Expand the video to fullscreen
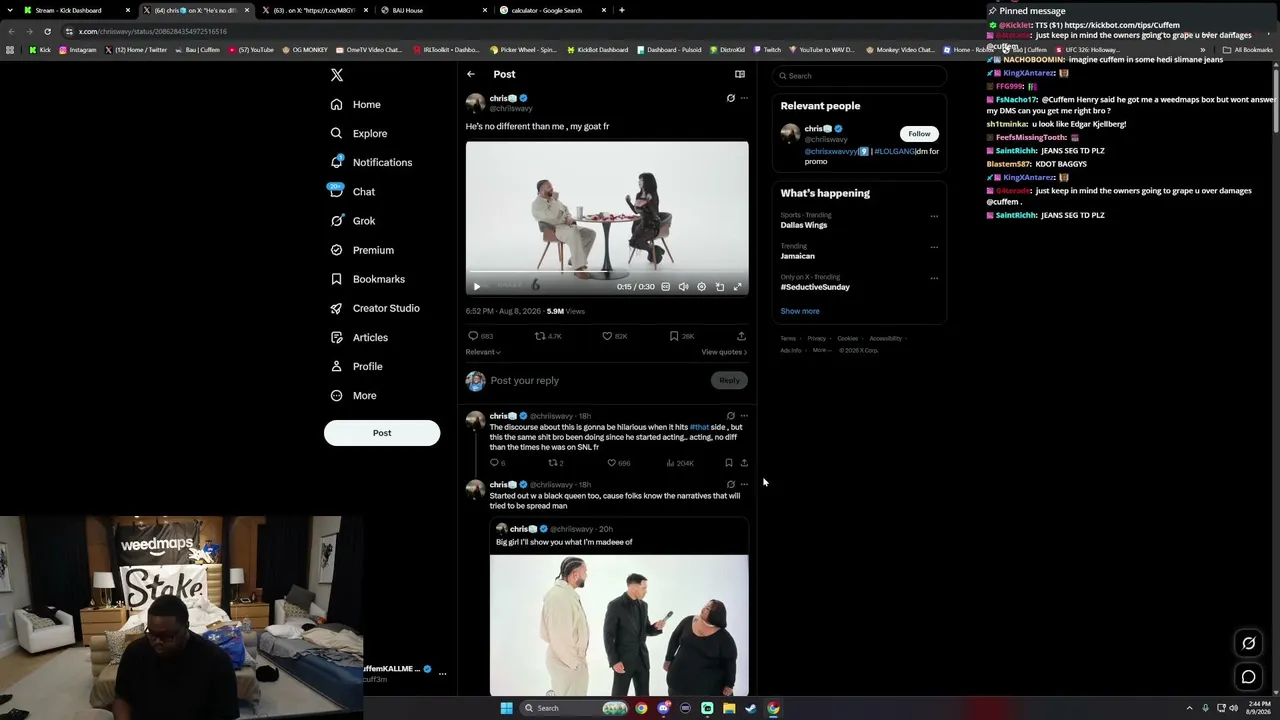Viewport: 1280px width, 720px height. (x=738, y=287)
